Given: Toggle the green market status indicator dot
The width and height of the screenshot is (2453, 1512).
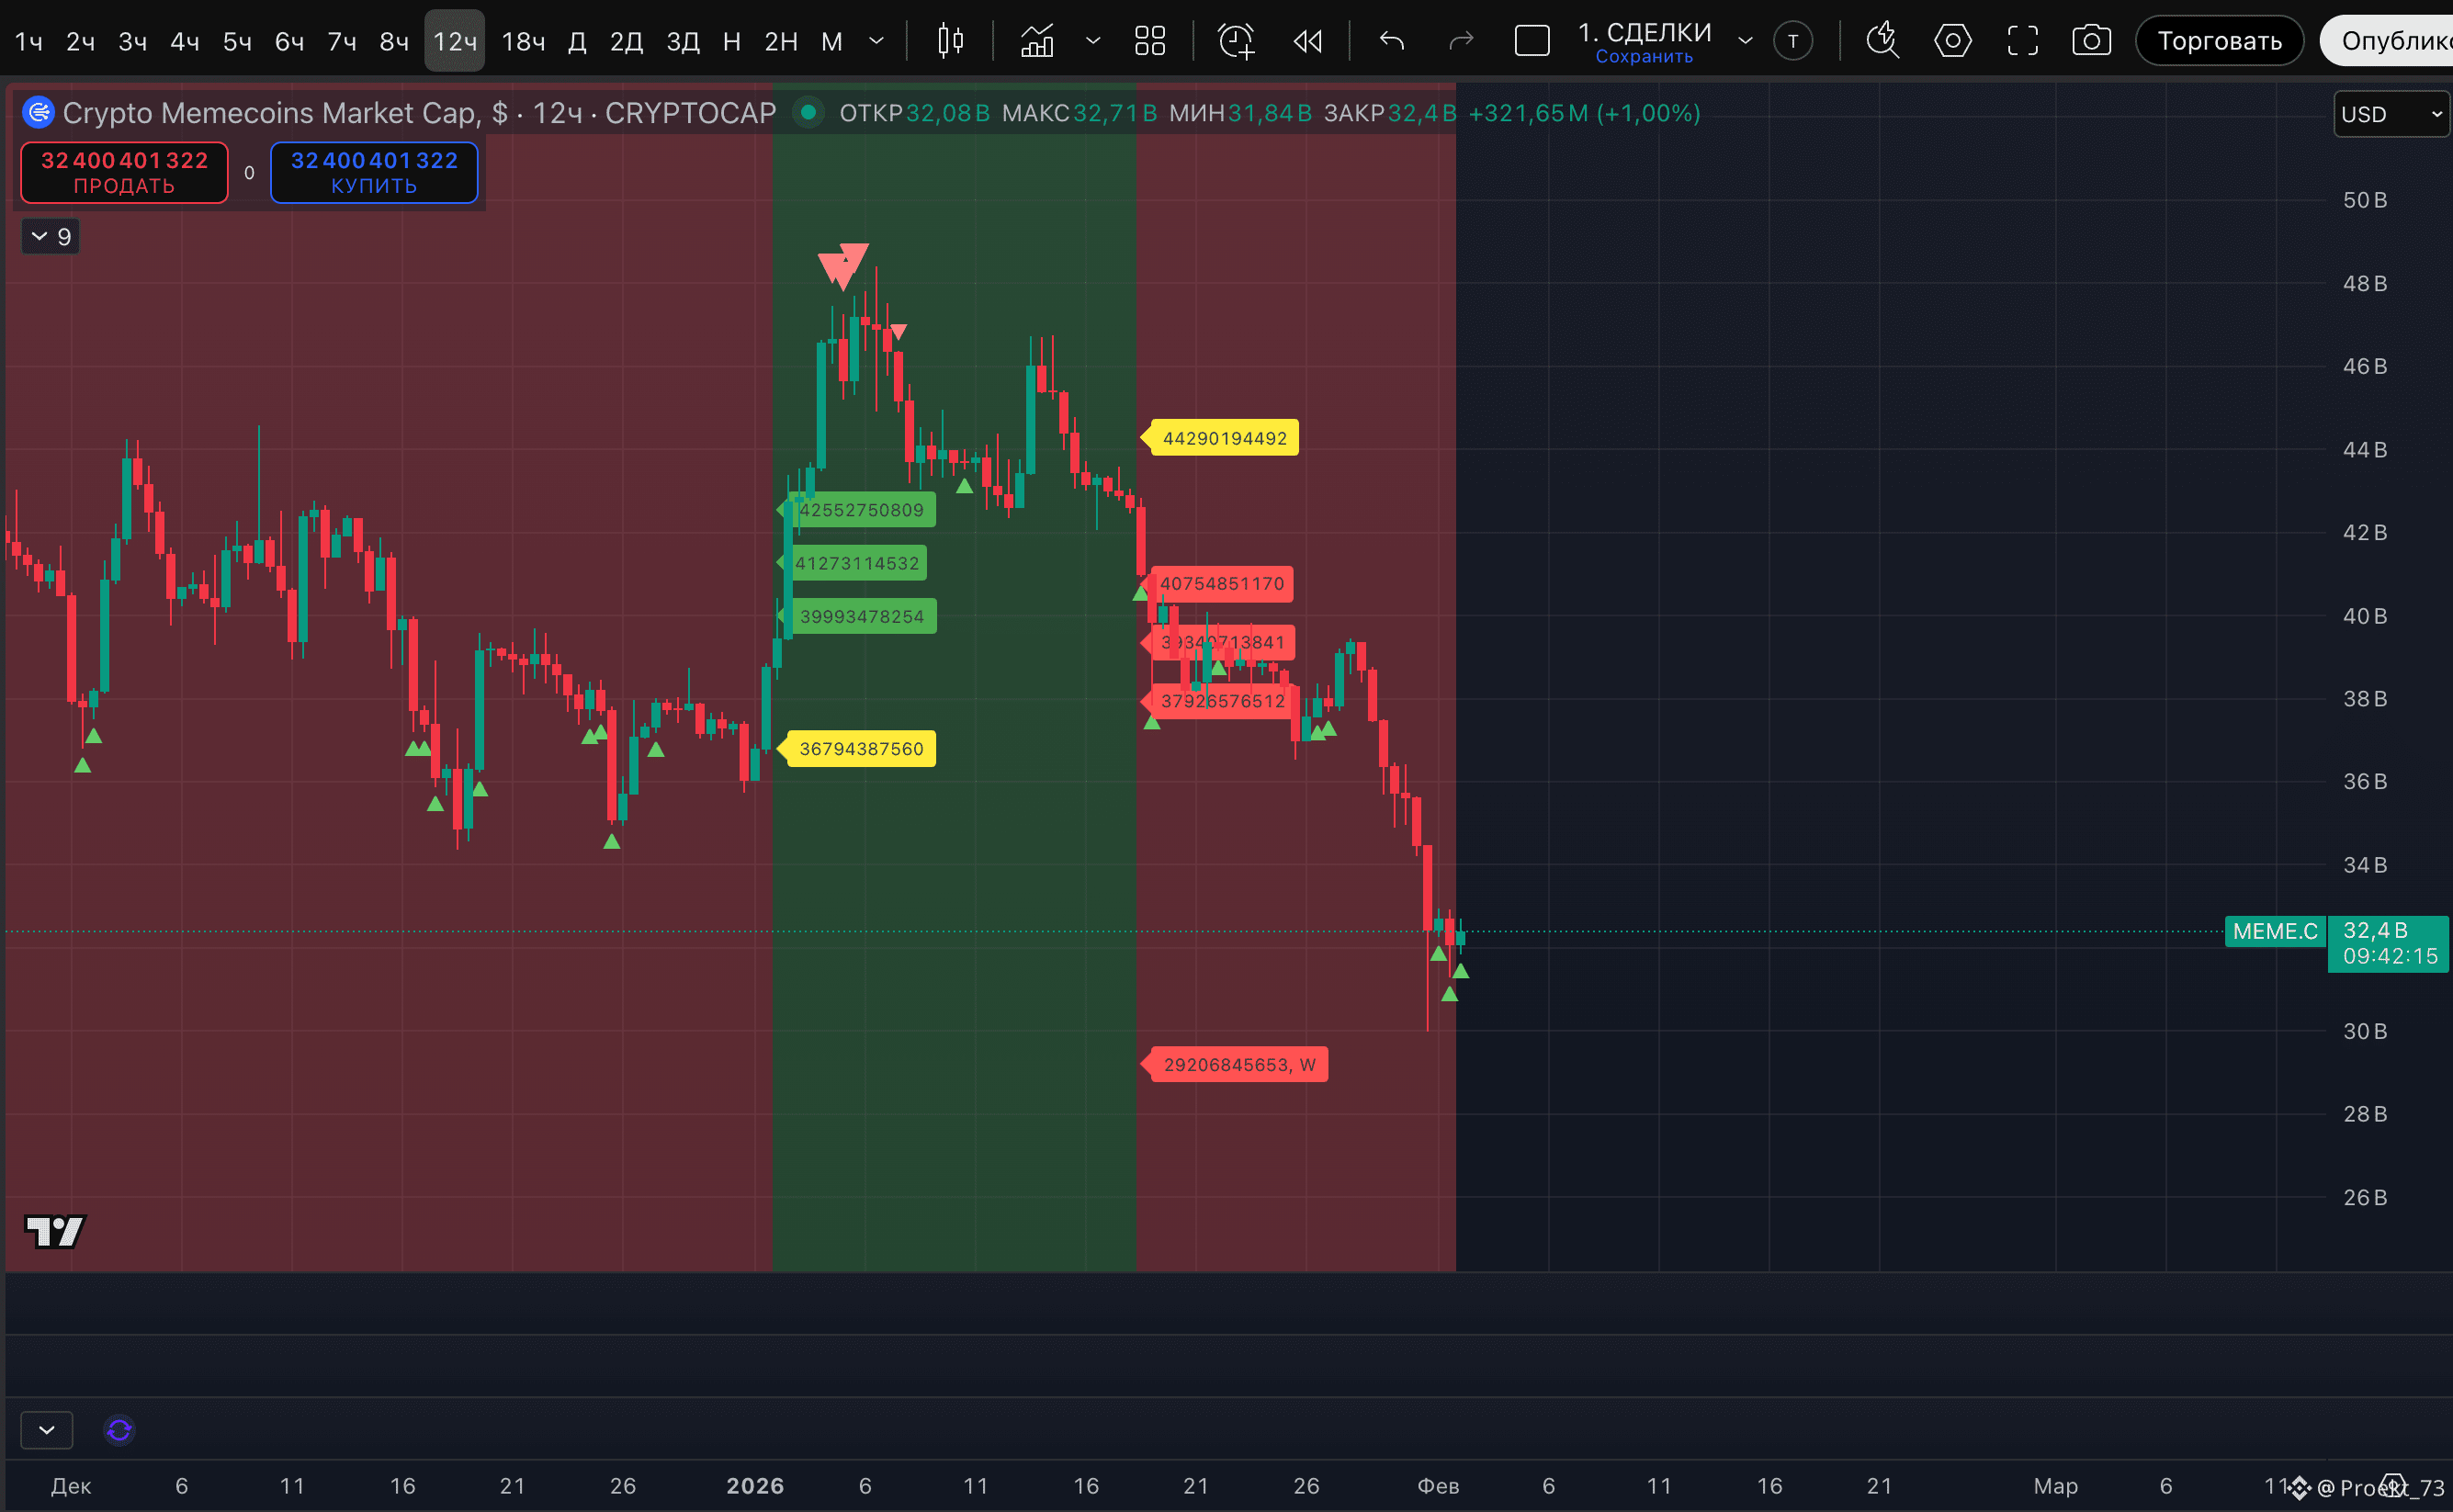Looking at the screenshot, I should (808, 113).
